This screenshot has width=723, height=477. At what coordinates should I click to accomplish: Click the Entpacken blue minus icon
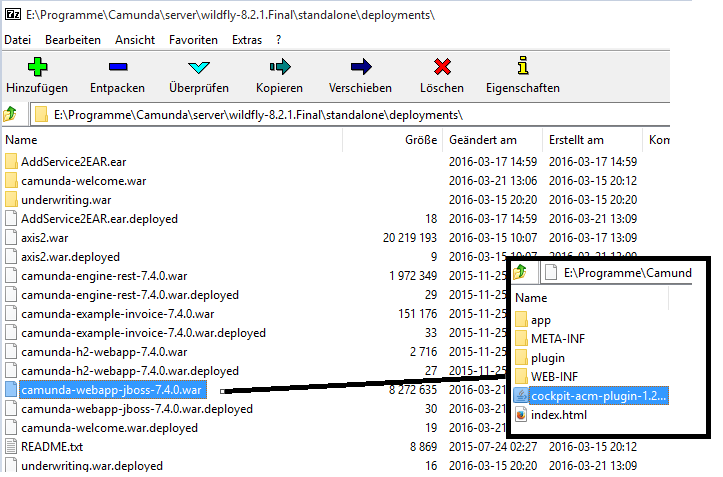coord(118,67)
